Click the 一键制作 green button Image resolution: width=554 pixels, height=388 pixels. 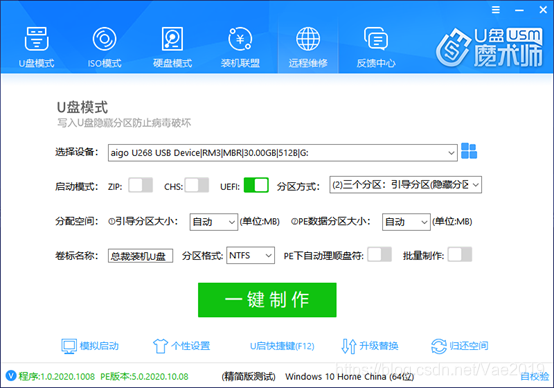(x=267, y=300)
